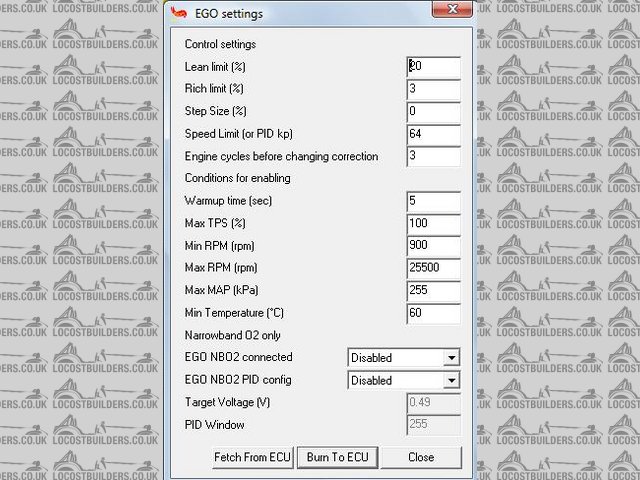
Task: Click the EGO settings window title text
Action: (x=229, y=14)
